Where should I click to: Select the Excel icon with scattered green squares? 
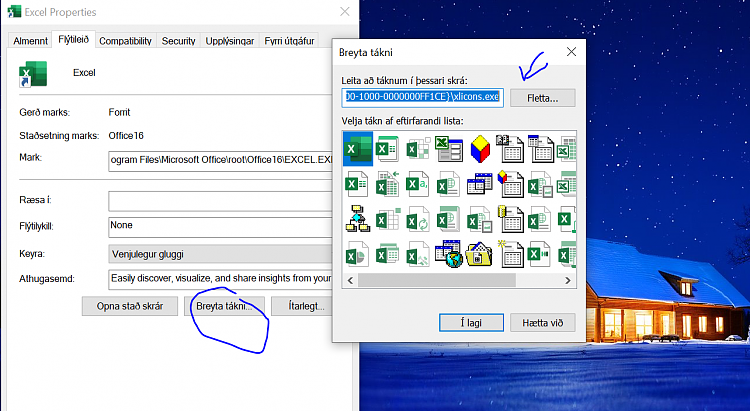coord(418,148)
